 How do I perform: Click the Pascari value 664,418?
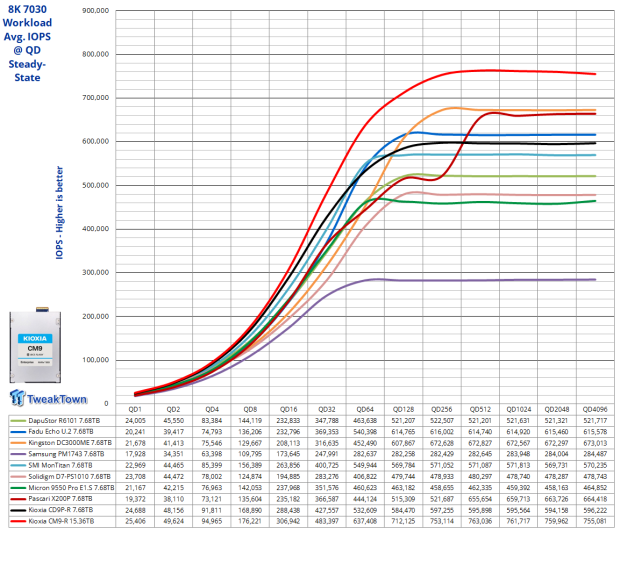coord(595,499)
